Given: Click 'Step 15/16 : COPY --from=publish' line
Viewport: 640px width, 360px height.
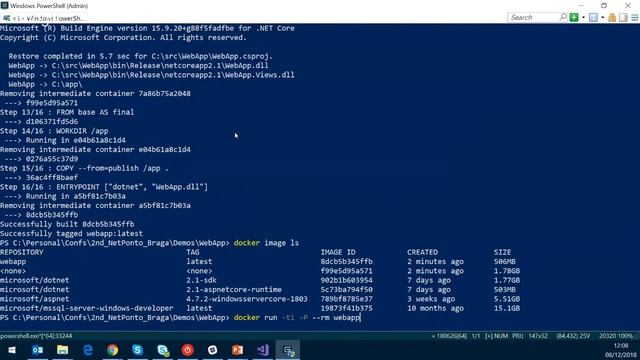Looking at the screenshot, I should (84, 168).
